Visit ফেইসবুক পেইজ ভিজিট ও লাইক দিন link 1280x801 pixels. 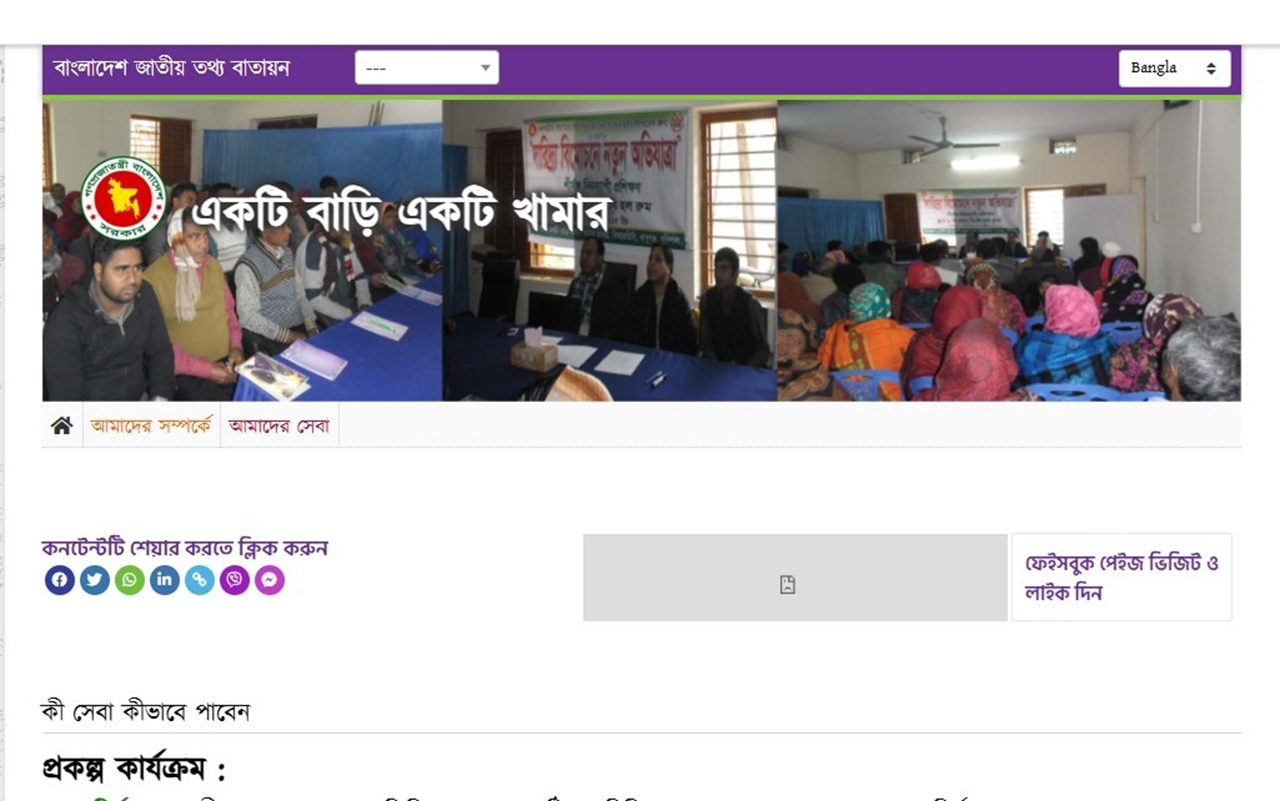pyautogui.click(x=1122, y=577)
